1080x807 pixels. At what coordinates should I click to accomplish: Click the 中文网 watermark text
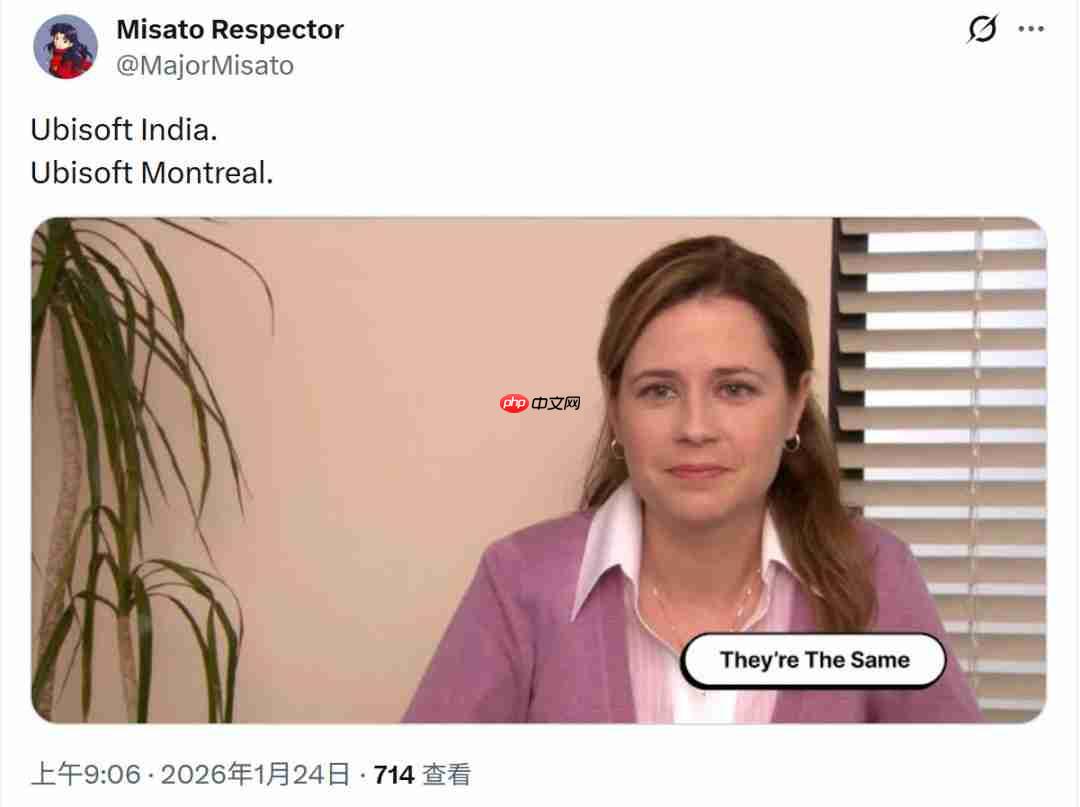(x=556, y=404)
